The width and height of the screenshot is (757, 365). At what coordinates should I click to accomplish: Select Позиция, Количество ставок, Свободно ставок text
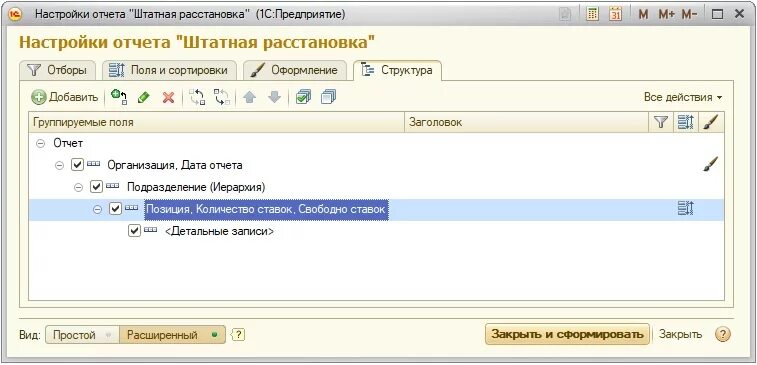(x=266, y=209)
